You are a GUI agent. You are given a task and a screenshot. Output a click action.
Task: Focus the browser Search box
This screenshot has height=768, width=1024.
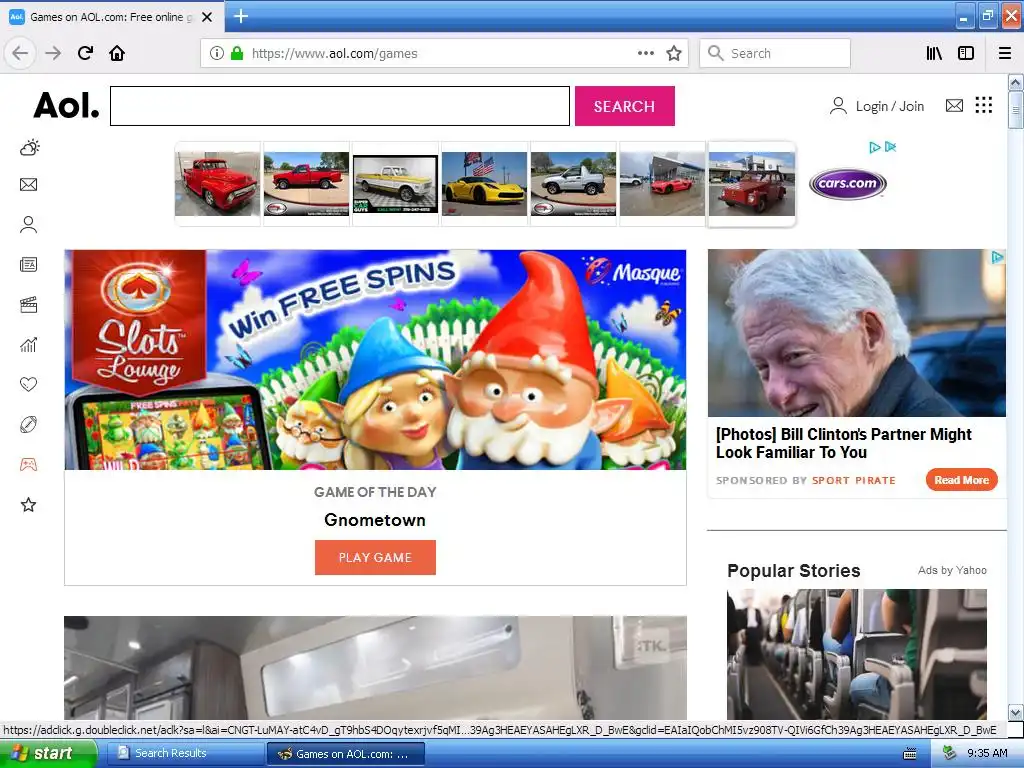775,53
